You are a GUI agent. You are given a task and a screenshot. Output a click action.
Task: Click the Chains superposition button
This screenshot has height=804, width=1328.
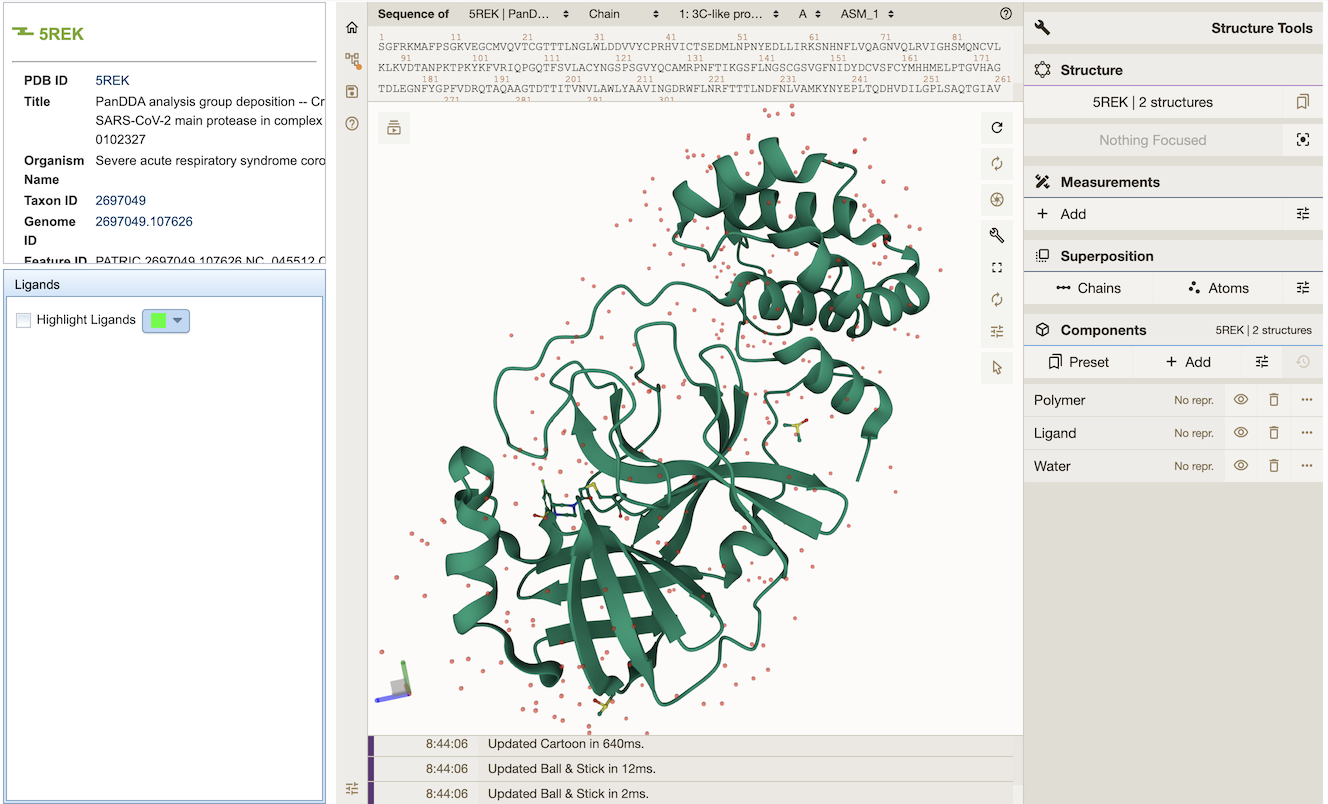[1088, 288]
